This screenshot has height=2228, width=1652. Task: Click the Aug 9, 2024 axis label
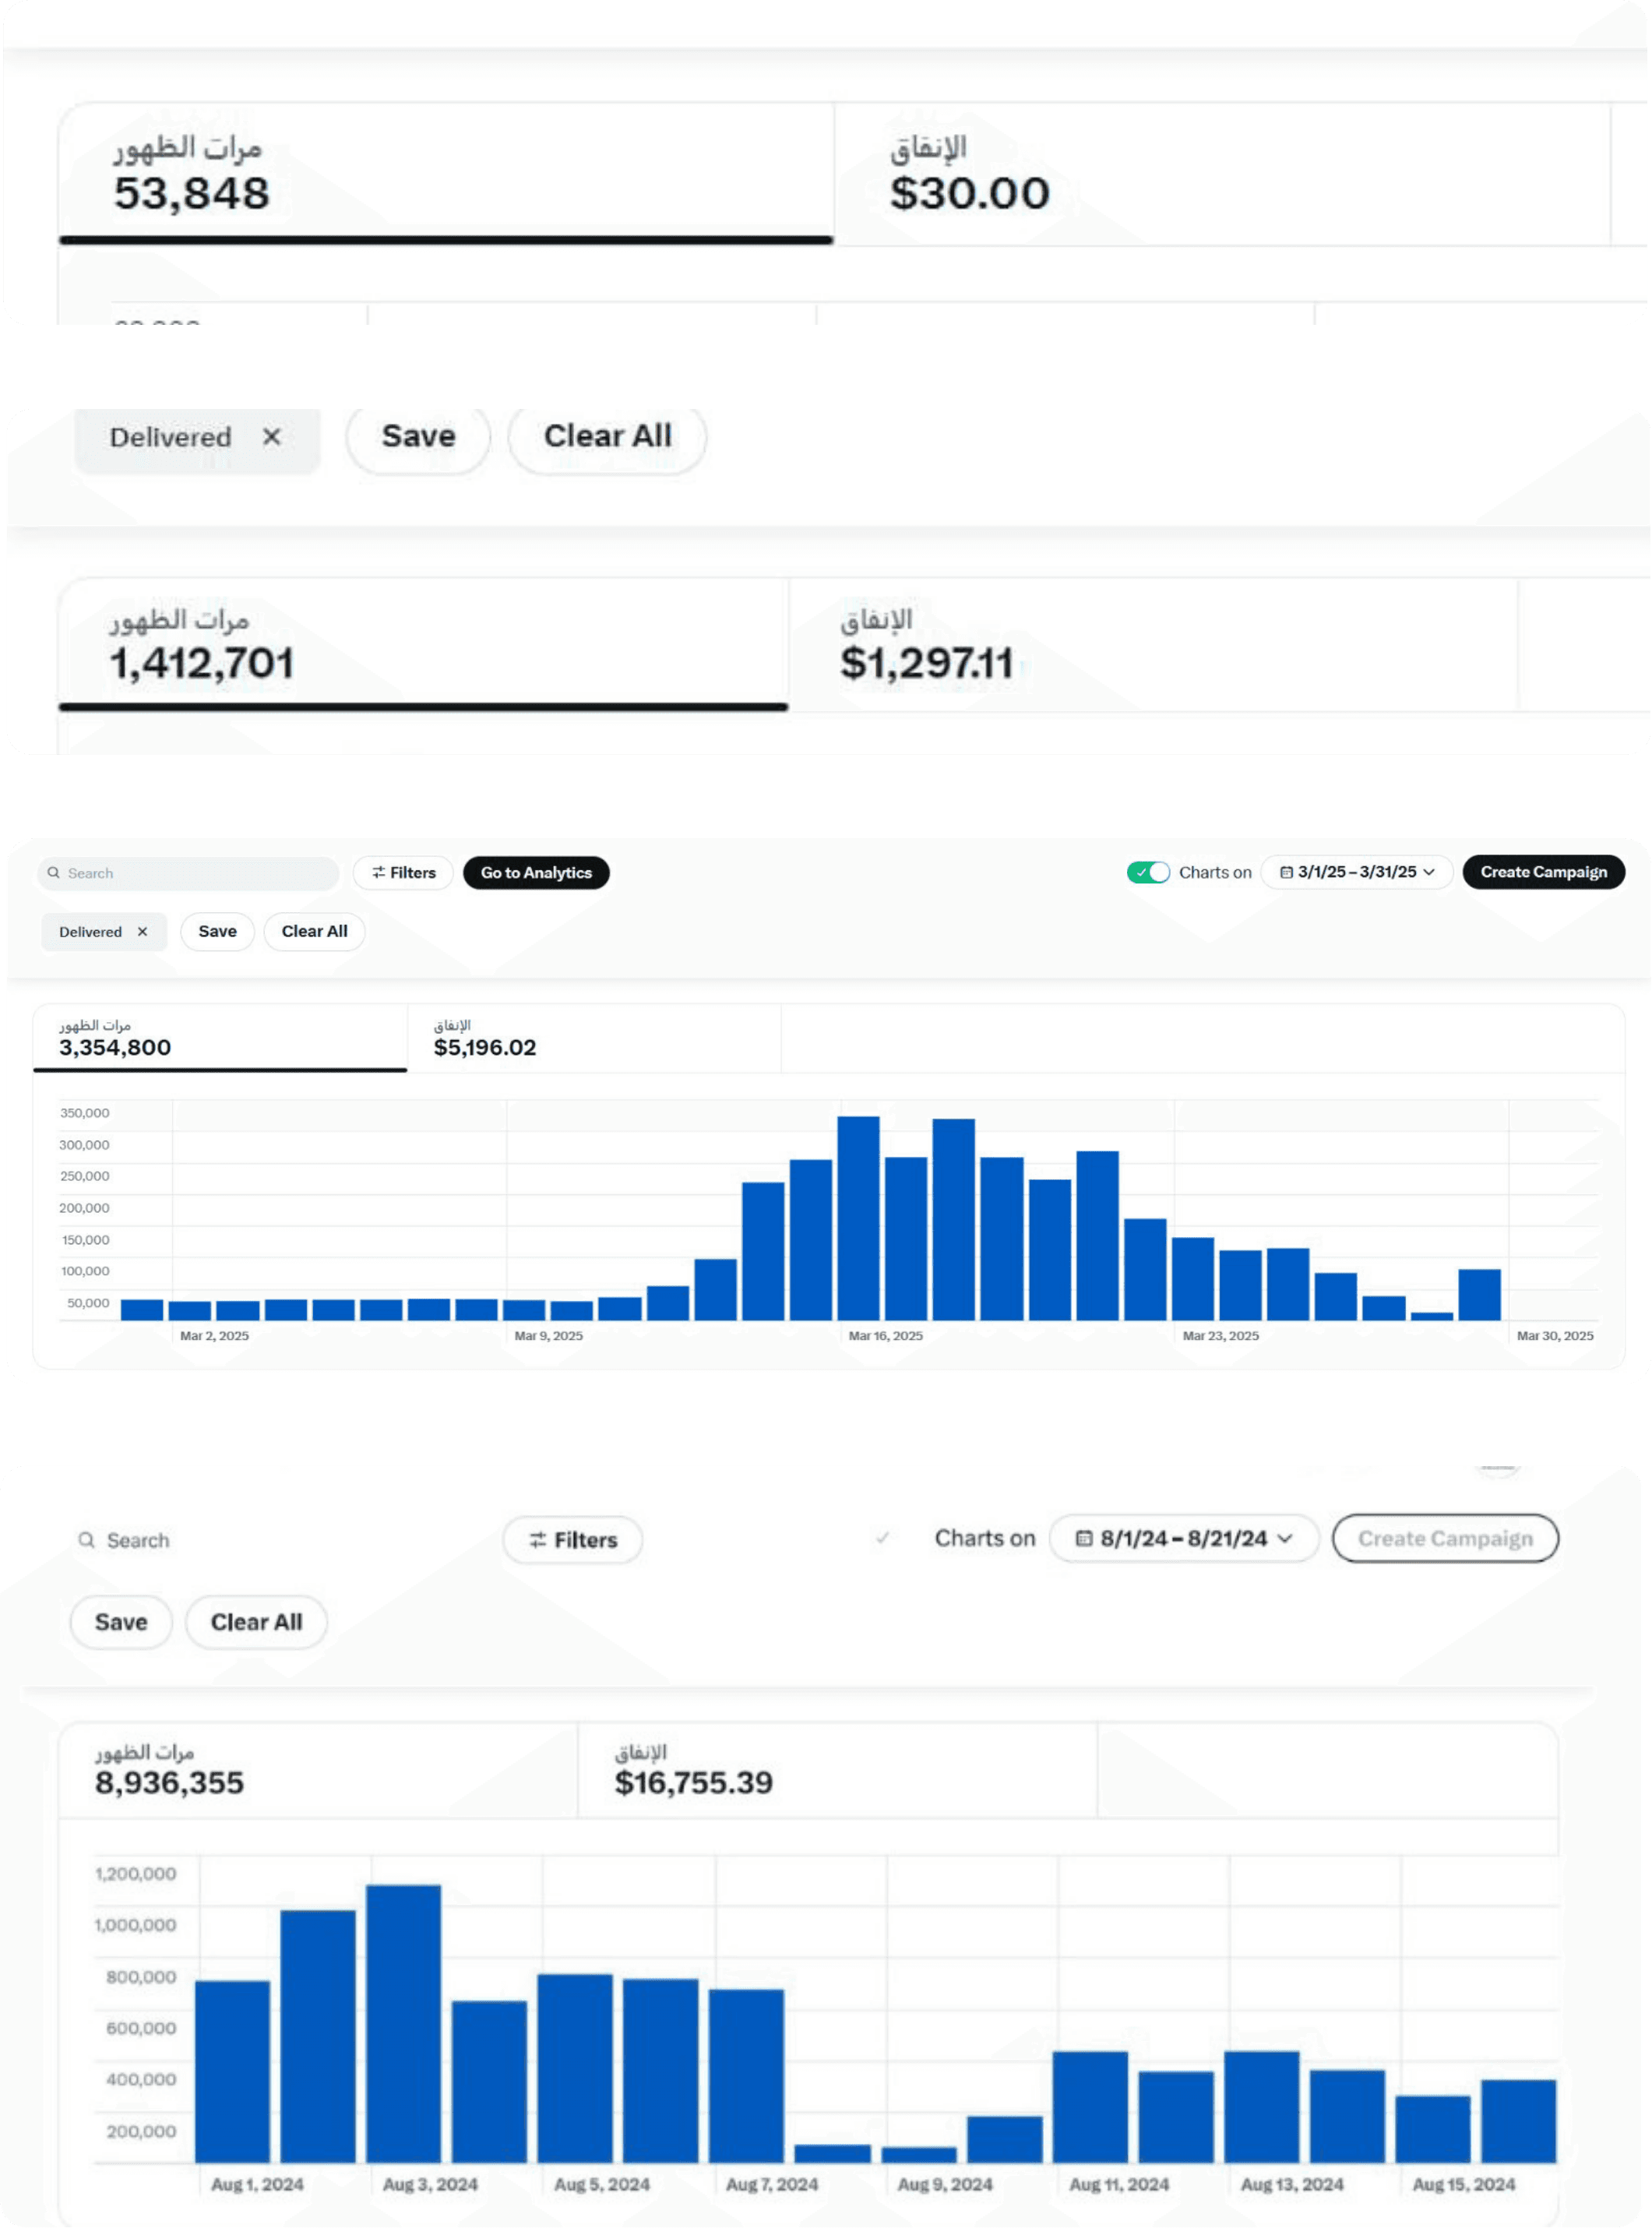[944, 2185]
